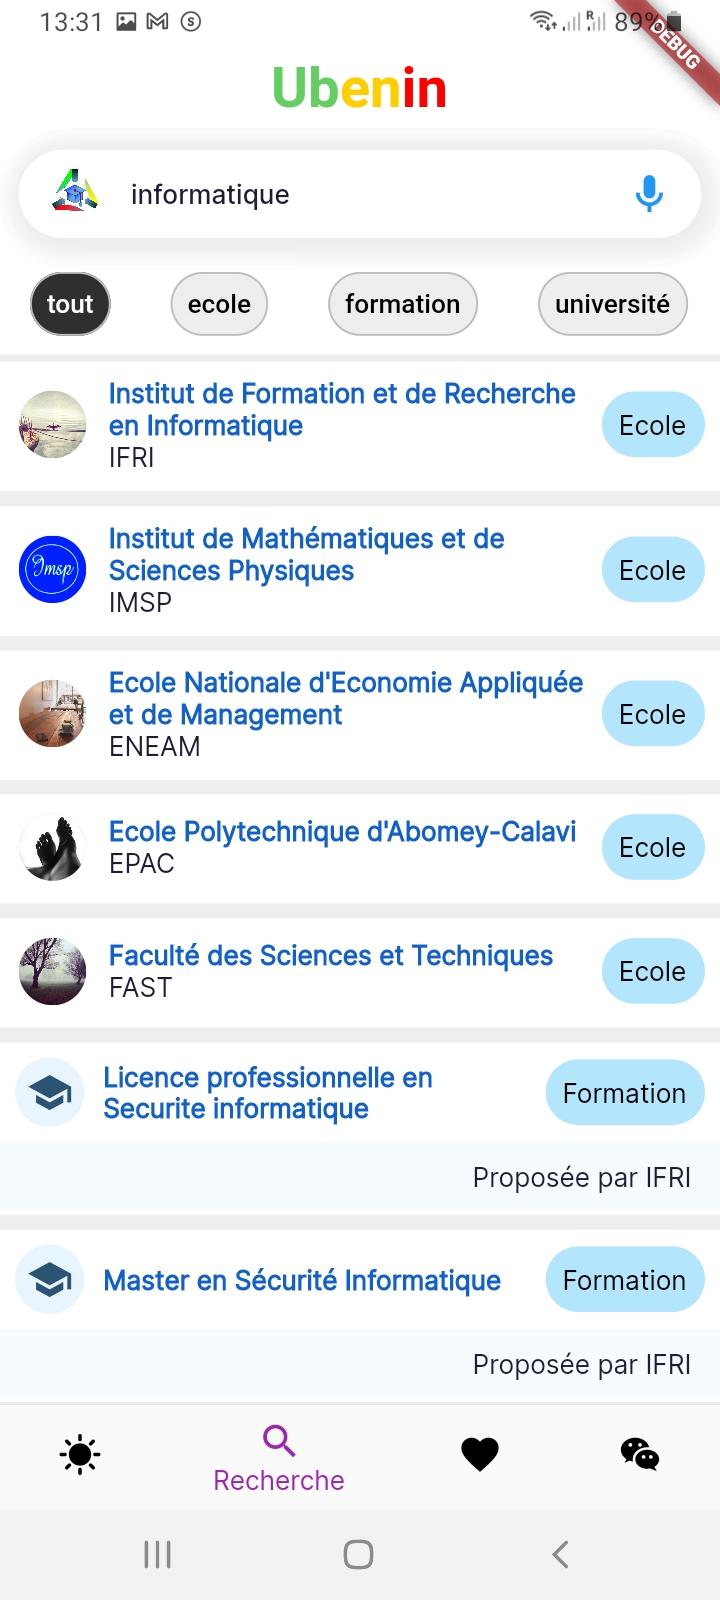Tap graduation cap icon beside Master en Sécurité

coord(50,1279)
